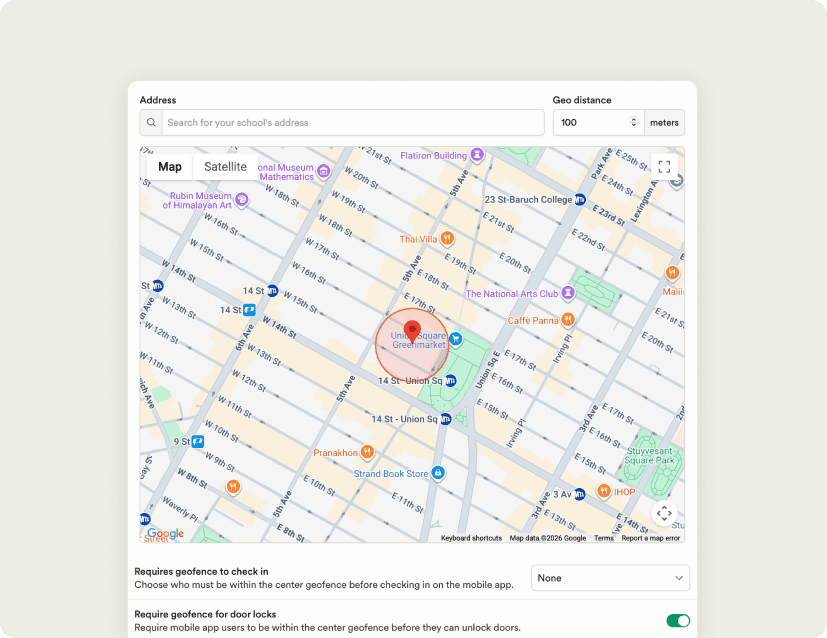Click the Malii restaurant marker icon
The image size is (827, 638).
672,273
